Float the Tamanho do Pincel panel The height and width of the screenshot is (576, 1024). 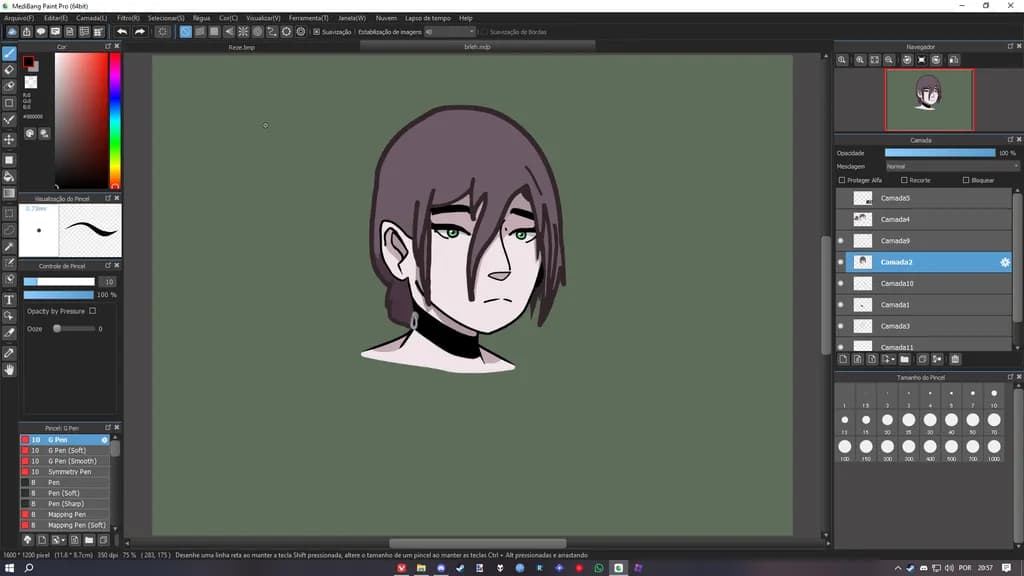(1010, 377)
